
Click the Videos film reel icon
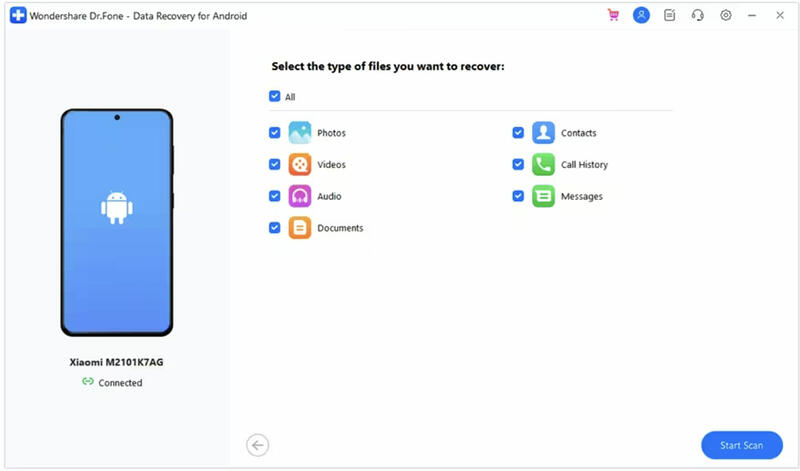299,164
